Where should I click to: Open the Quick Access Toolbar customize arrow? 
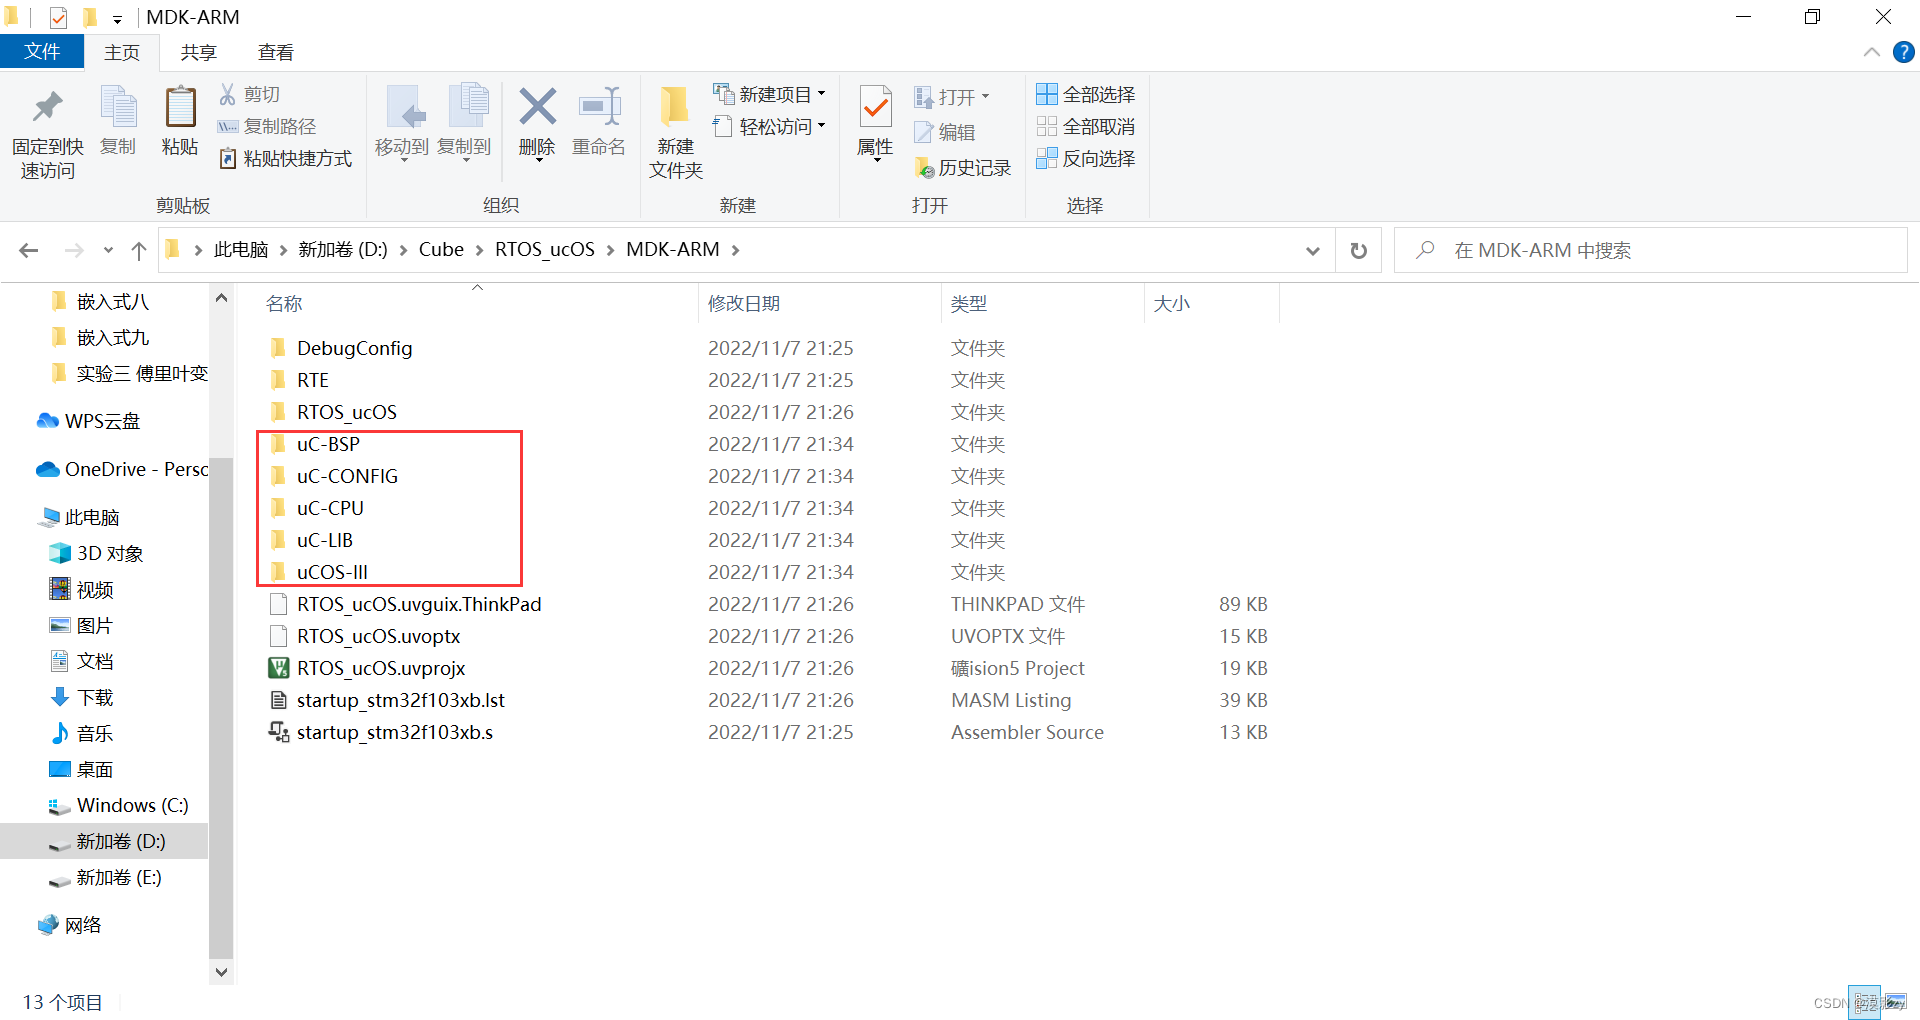117,19
